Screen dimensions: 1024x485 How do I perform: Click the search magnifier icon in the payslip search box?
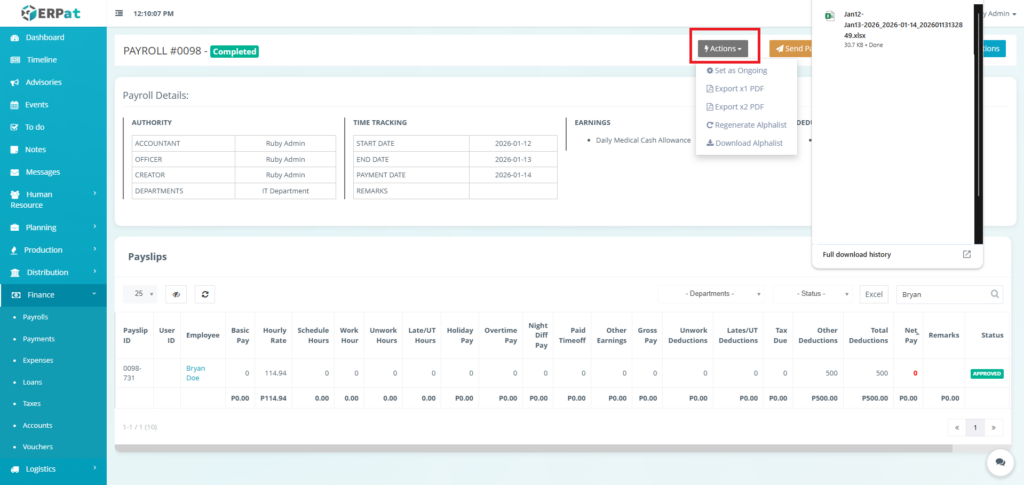tap(994, 295)
